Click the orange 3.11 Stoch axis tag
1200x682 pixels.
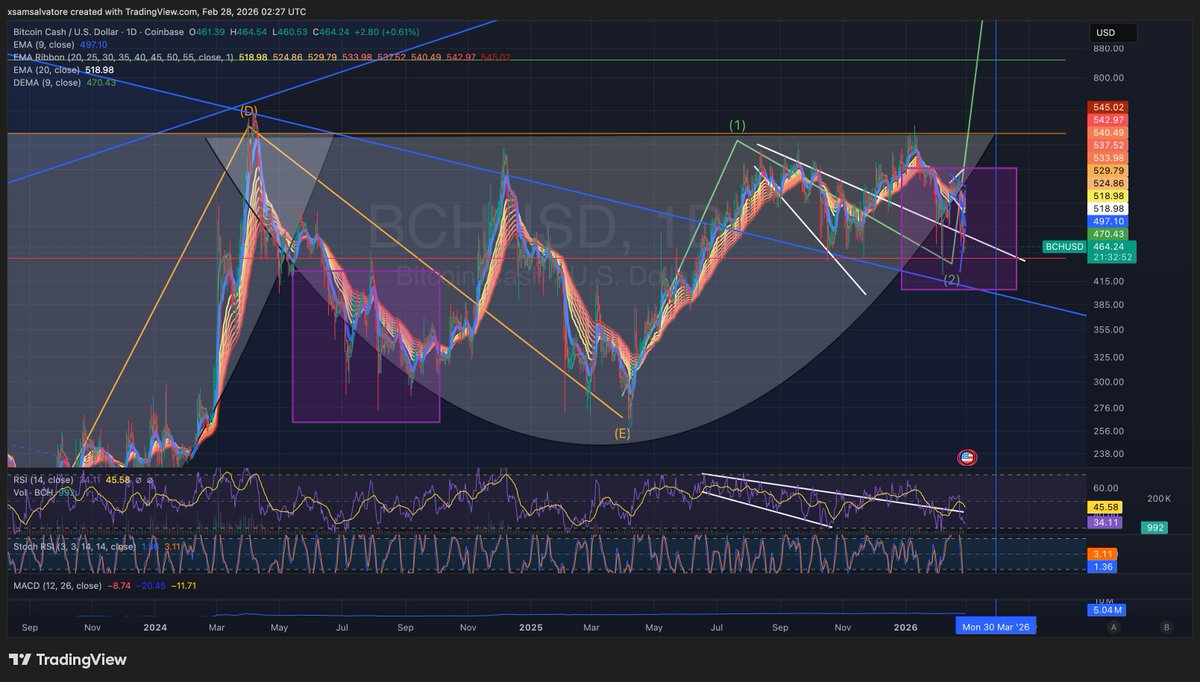coord(1102,553)
